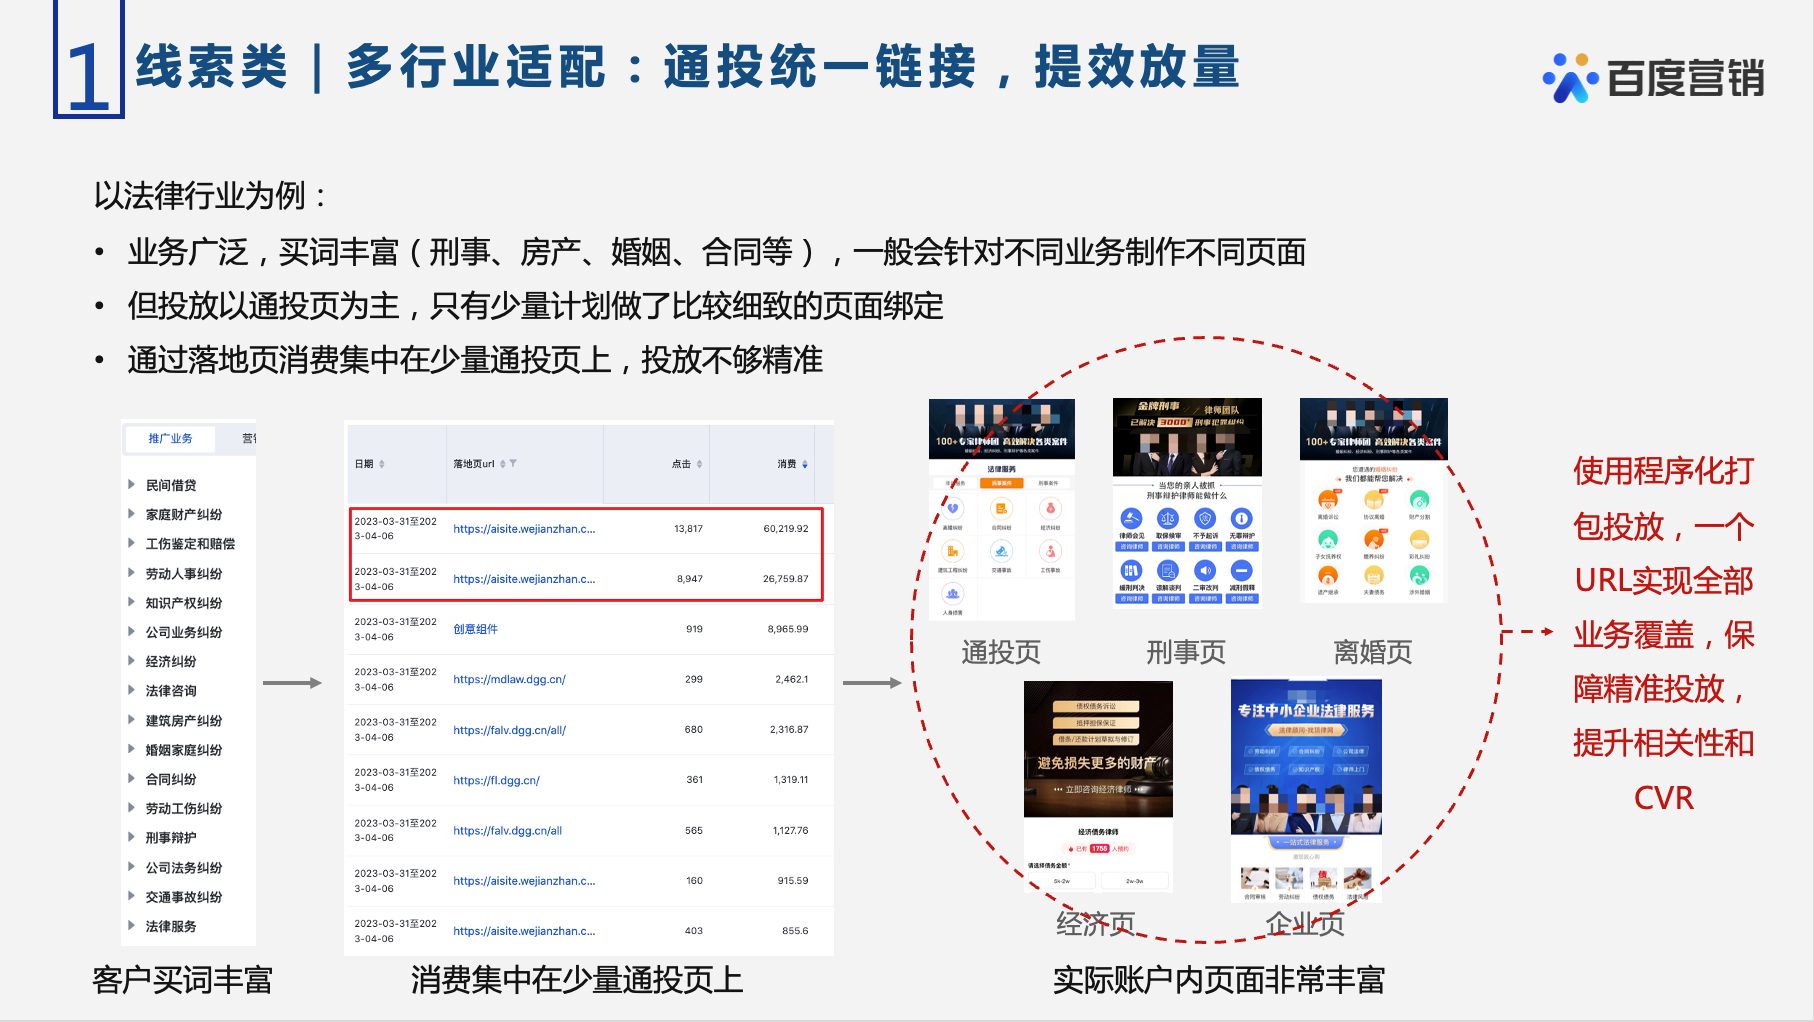The width and height of the screenshot is (1814, 1022).
Task: Click the 离婚诉讼 icon on 离婚页
Action: click(1328, 500)
